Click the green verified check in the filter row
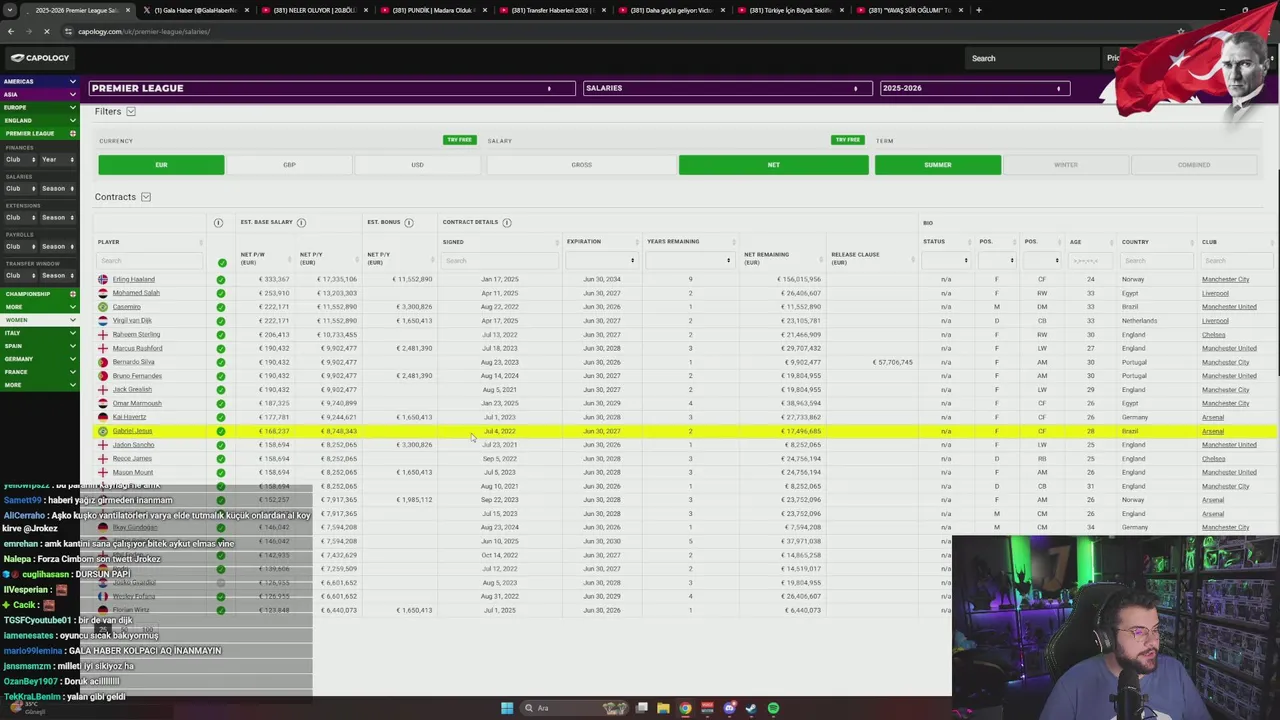 222,262
